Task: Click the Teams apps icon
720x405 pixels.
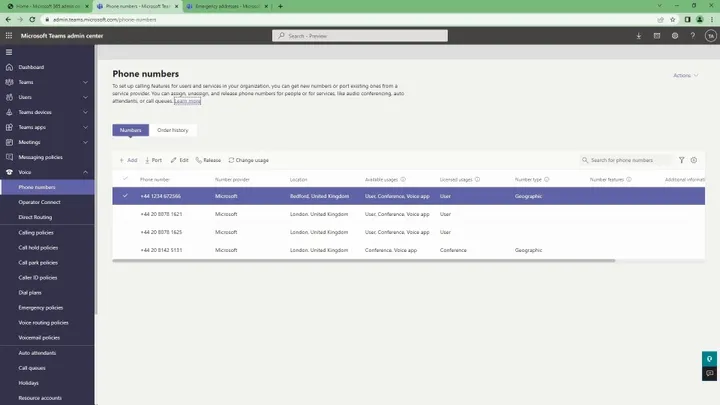Action: (9, 127)
